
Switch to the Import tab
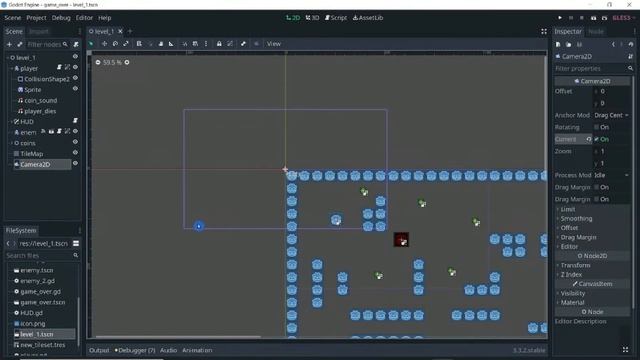point(39,31)
